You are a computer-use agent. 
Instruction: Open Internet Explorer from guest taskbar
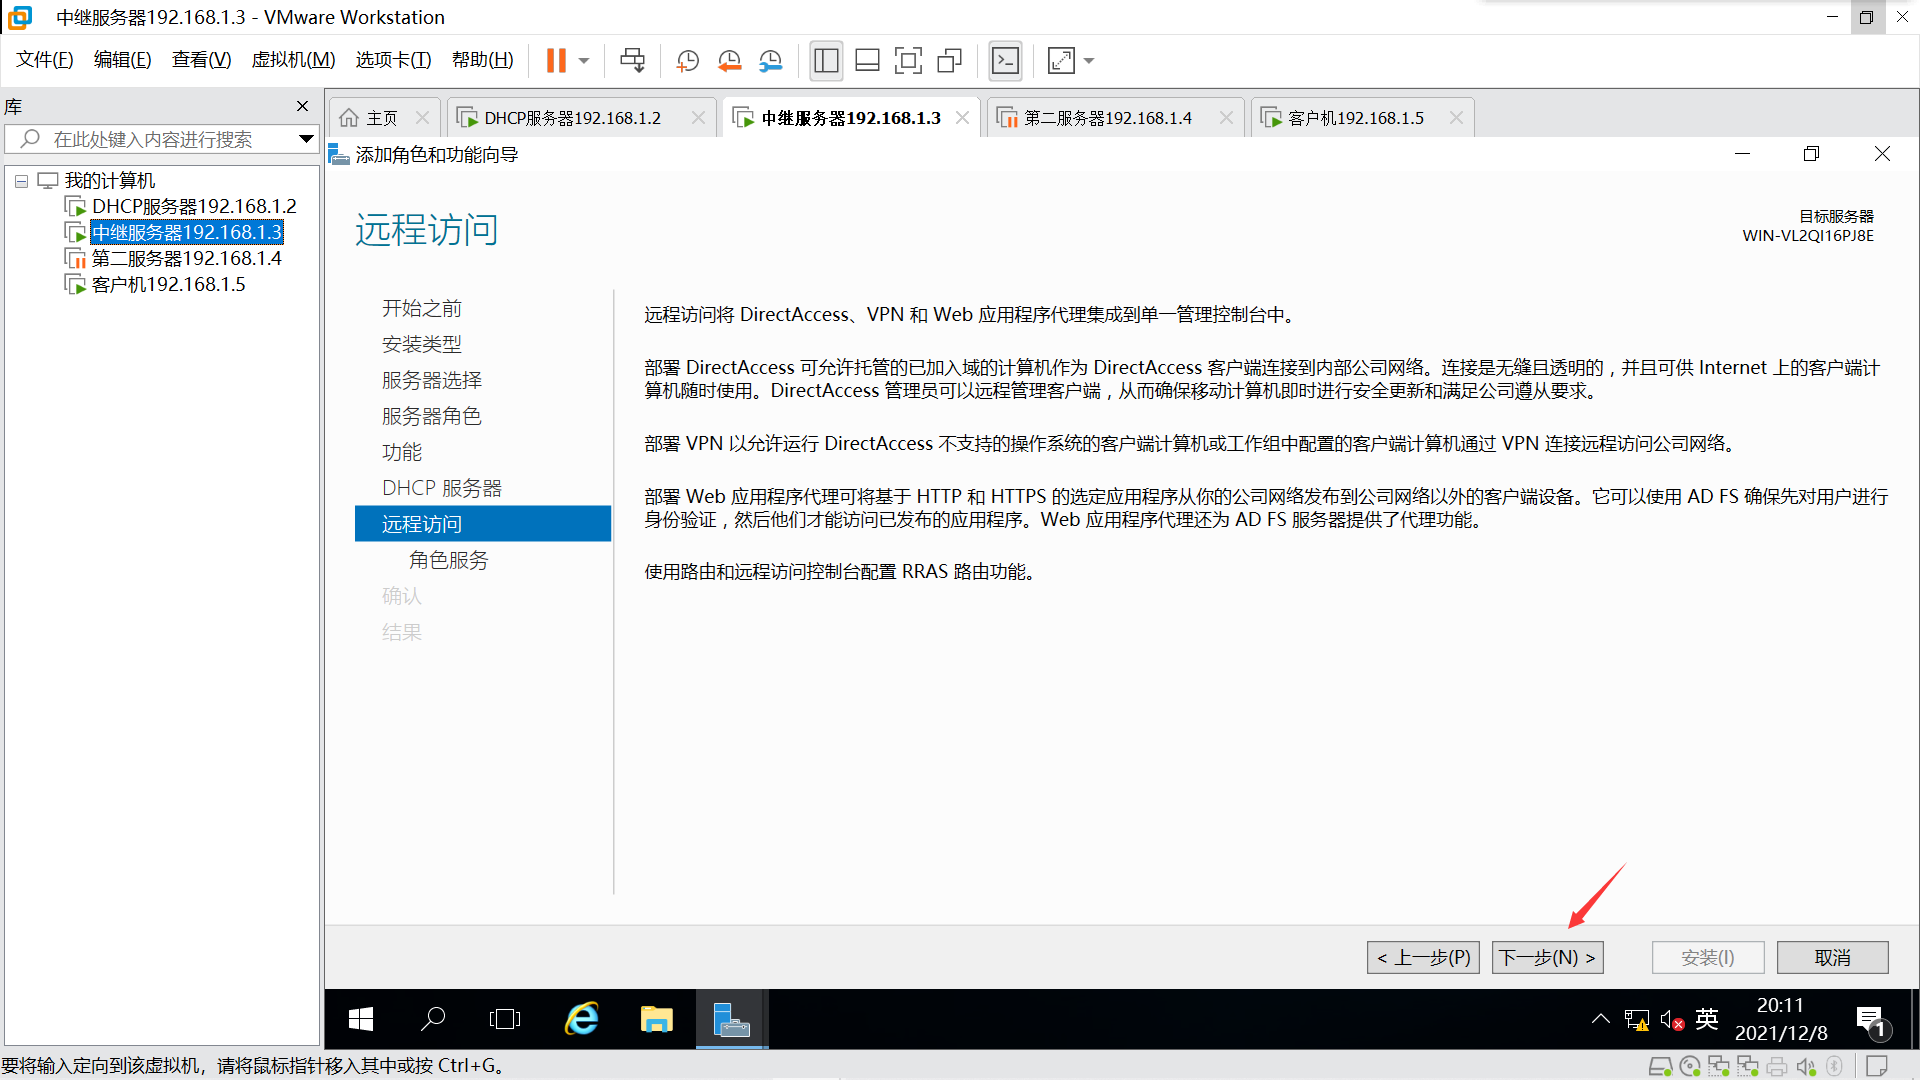581,1019
